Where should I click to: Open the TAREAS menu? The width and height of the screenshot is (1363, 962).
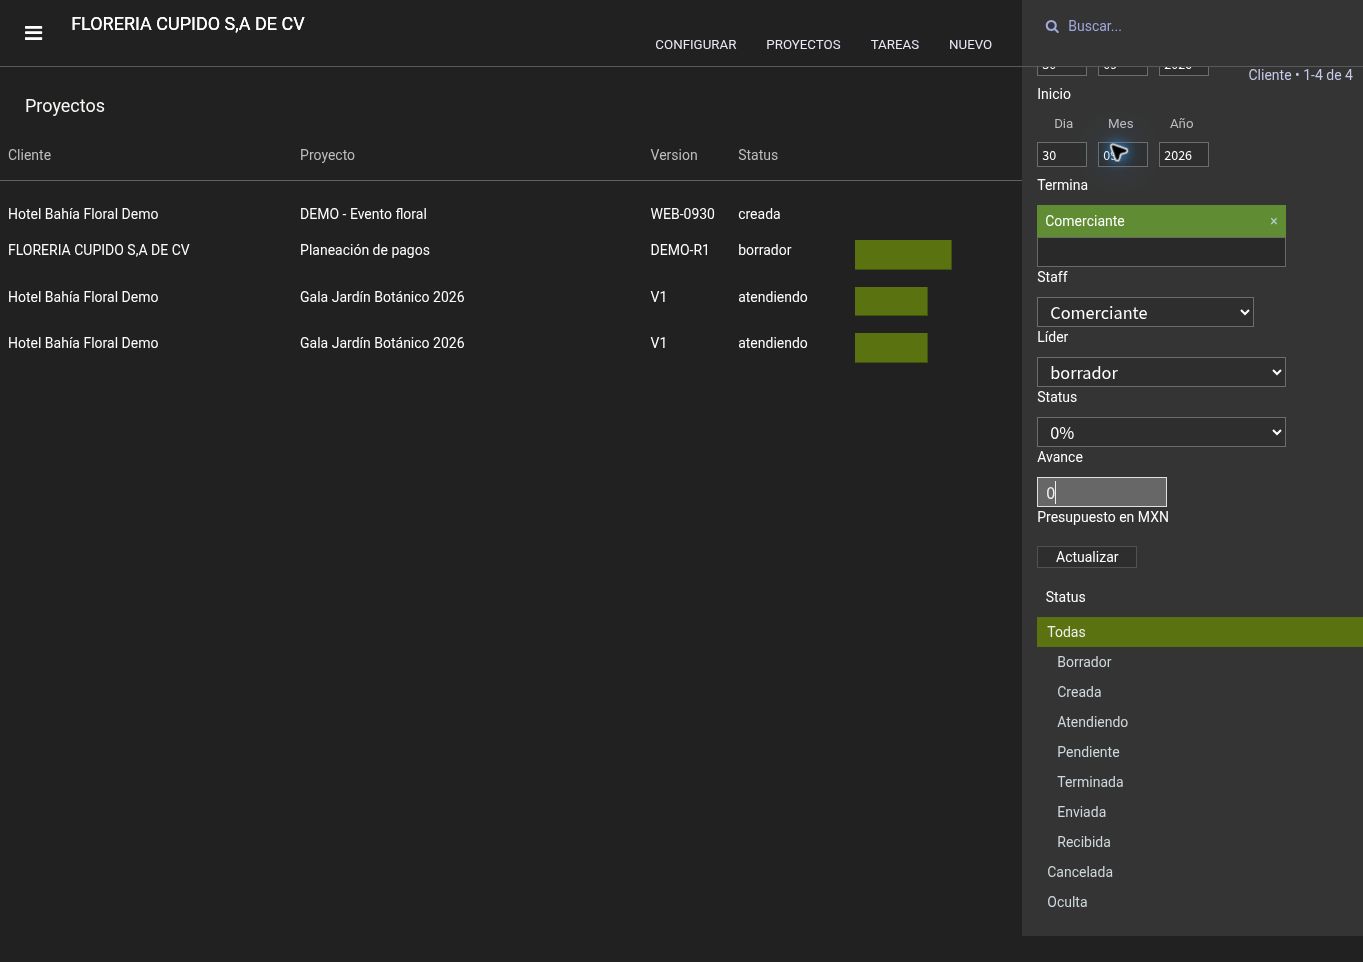tap(895, 44)
